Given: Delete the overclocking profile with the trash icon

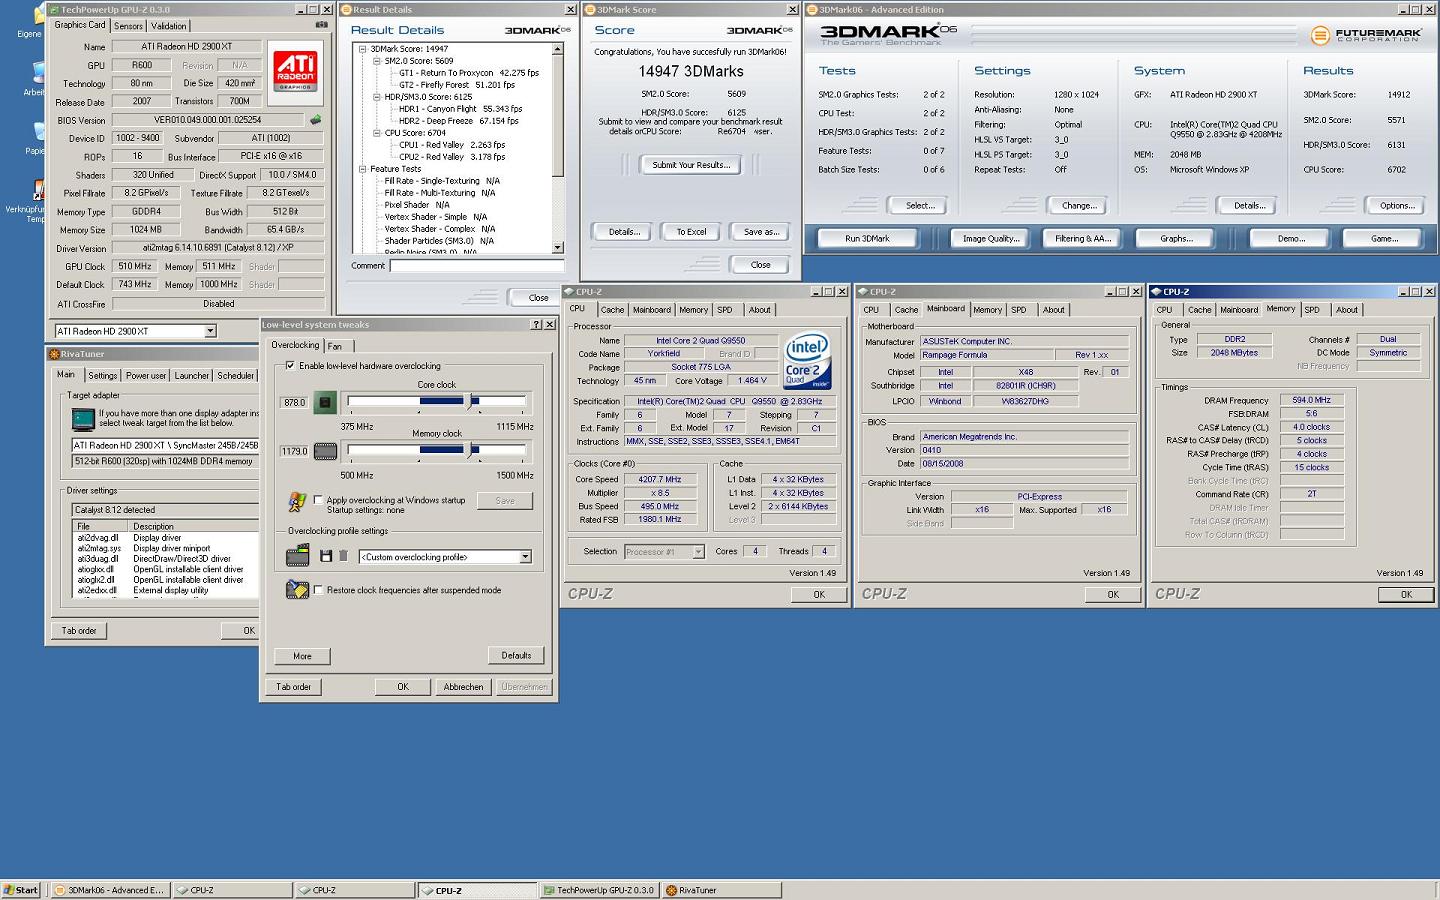Looking at the screenshot, I should [343, 556].
